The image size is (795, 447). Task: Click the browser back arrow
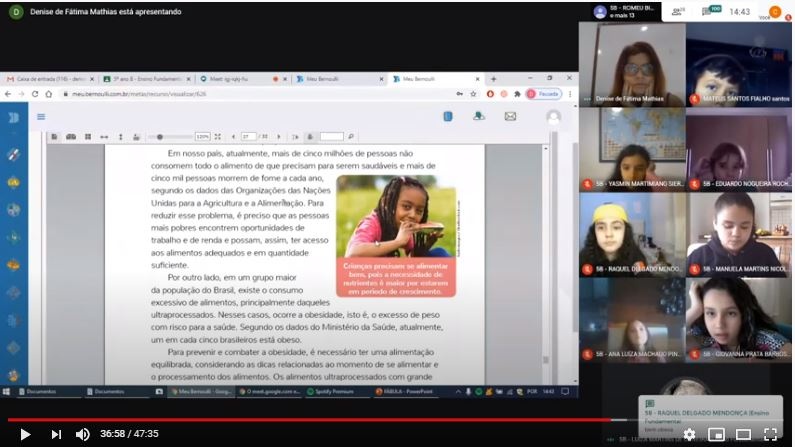(8, 94)
